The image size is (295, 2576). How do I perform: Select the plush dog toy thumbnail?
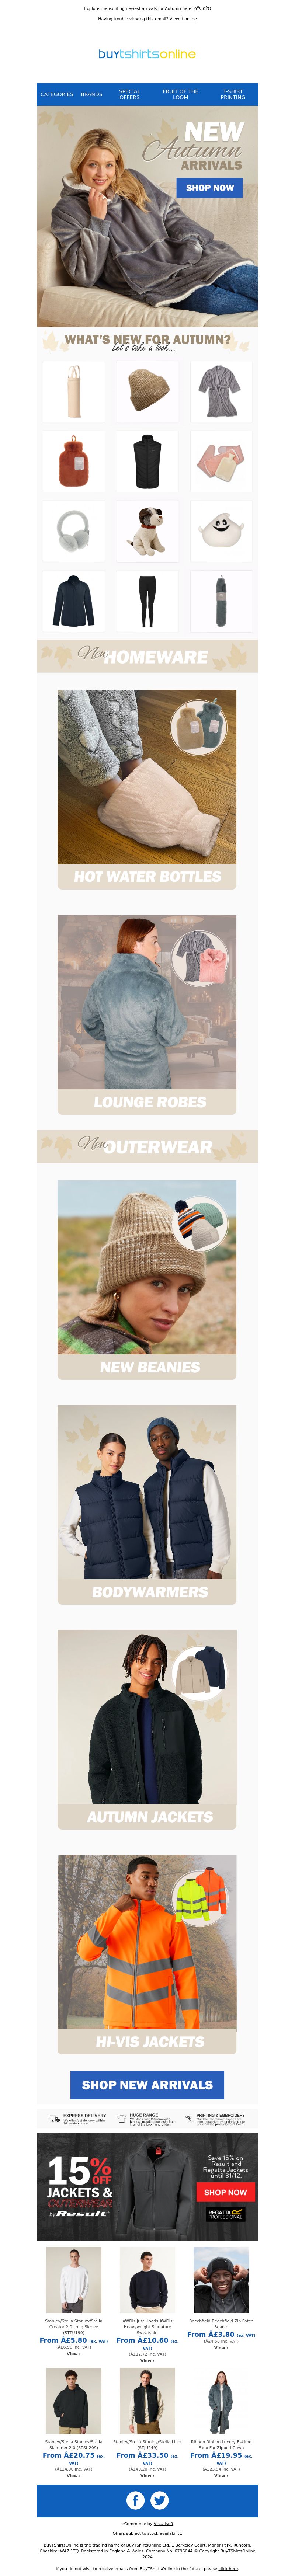147,531
